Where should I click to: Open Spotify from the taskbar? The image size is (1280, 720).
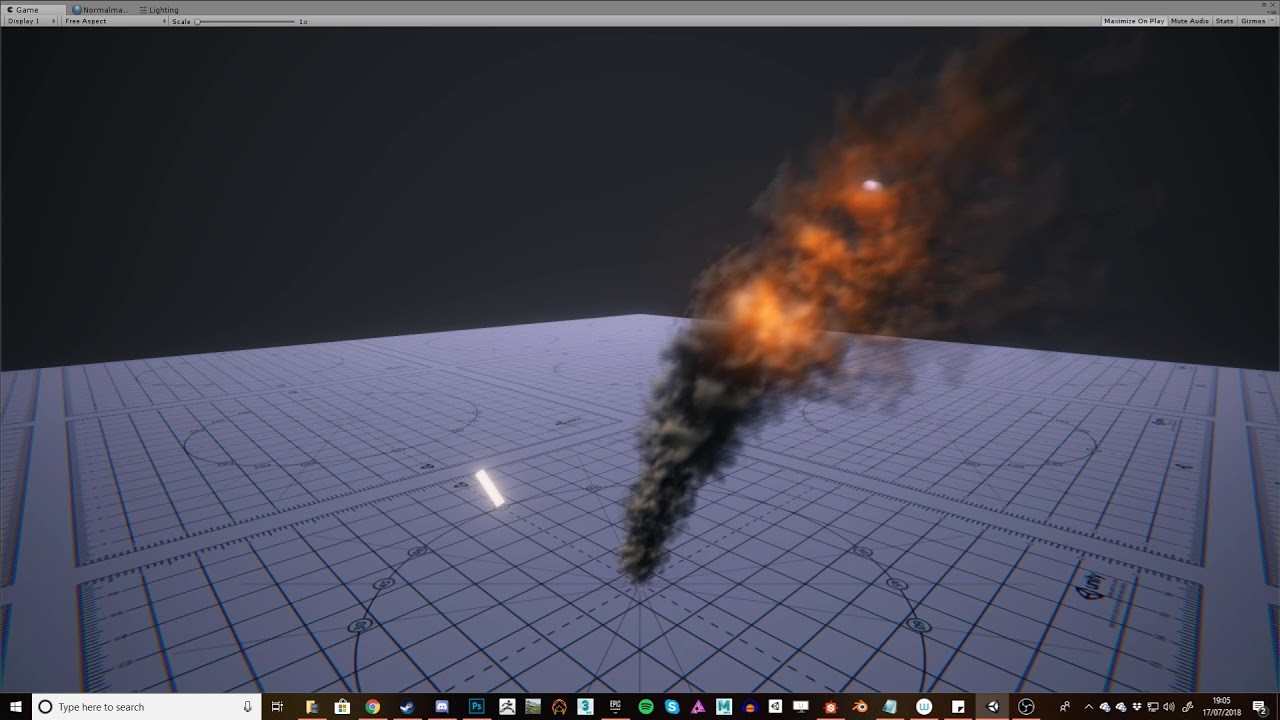[x=645, y=706]
